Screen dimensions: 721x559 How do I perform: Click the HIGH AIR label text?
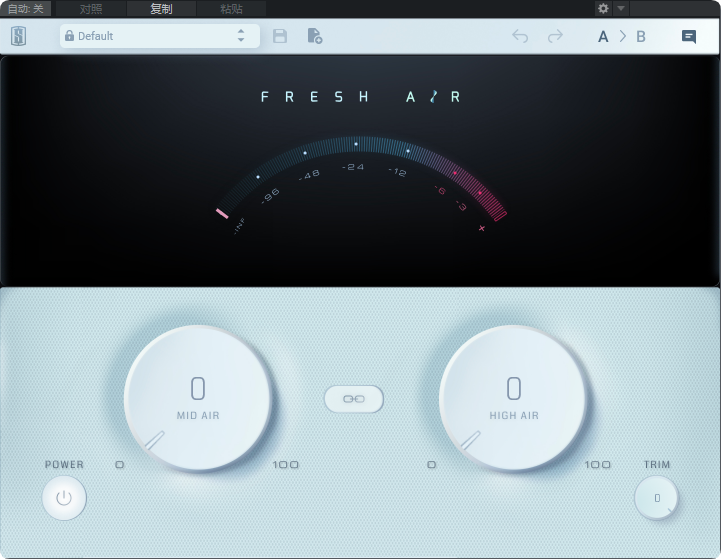514,416
